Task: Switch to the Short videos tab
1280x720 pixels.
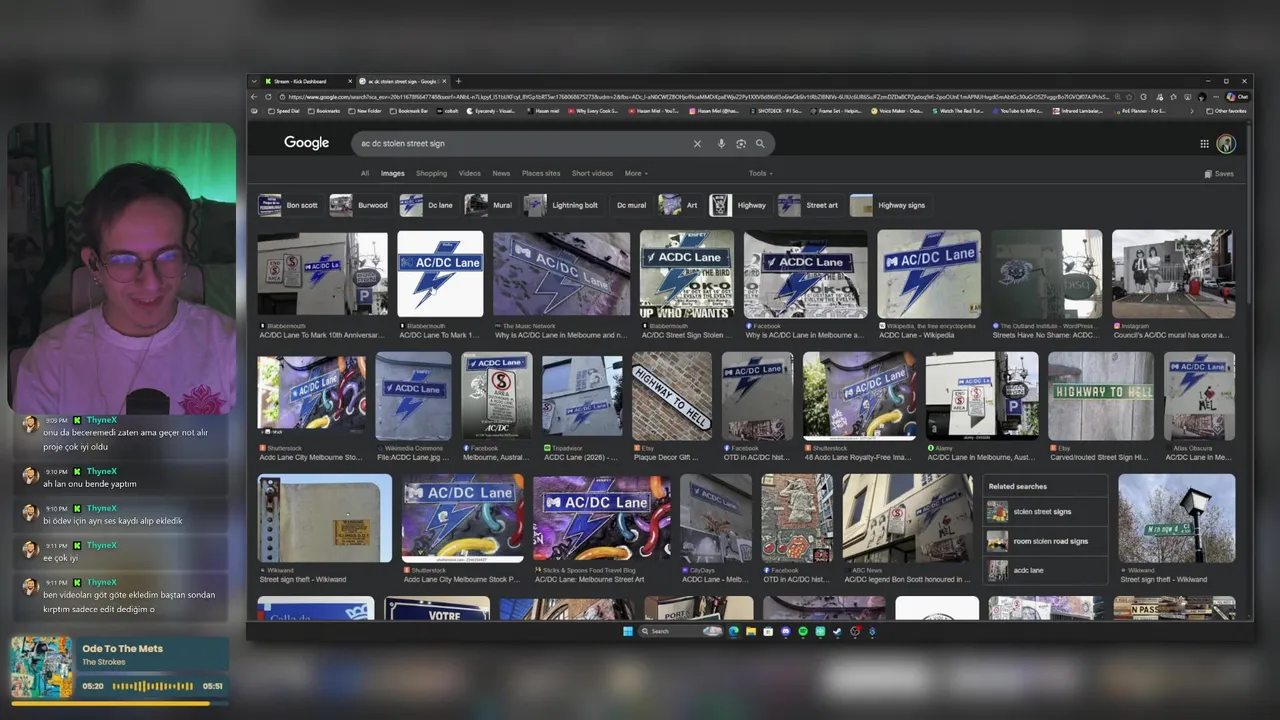Action: (x=592, y=173)
